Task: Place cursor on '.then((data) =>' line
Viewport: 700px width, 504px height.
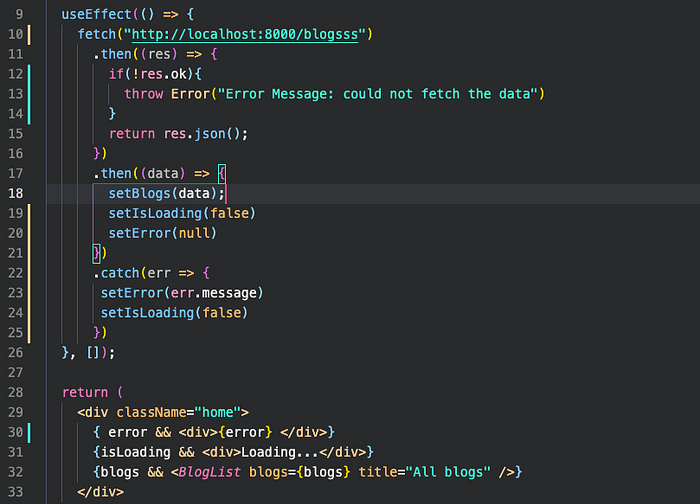Action: 151,174
